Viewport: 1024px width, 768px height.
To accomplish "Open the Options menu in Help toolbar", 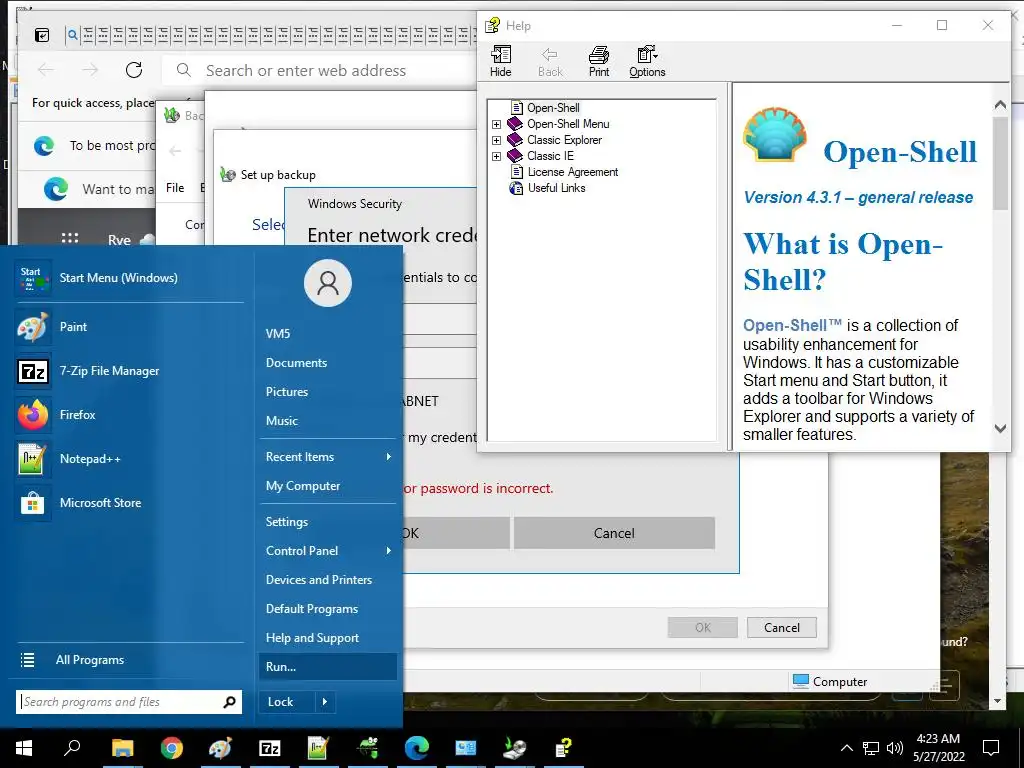I will click(647, 61).
